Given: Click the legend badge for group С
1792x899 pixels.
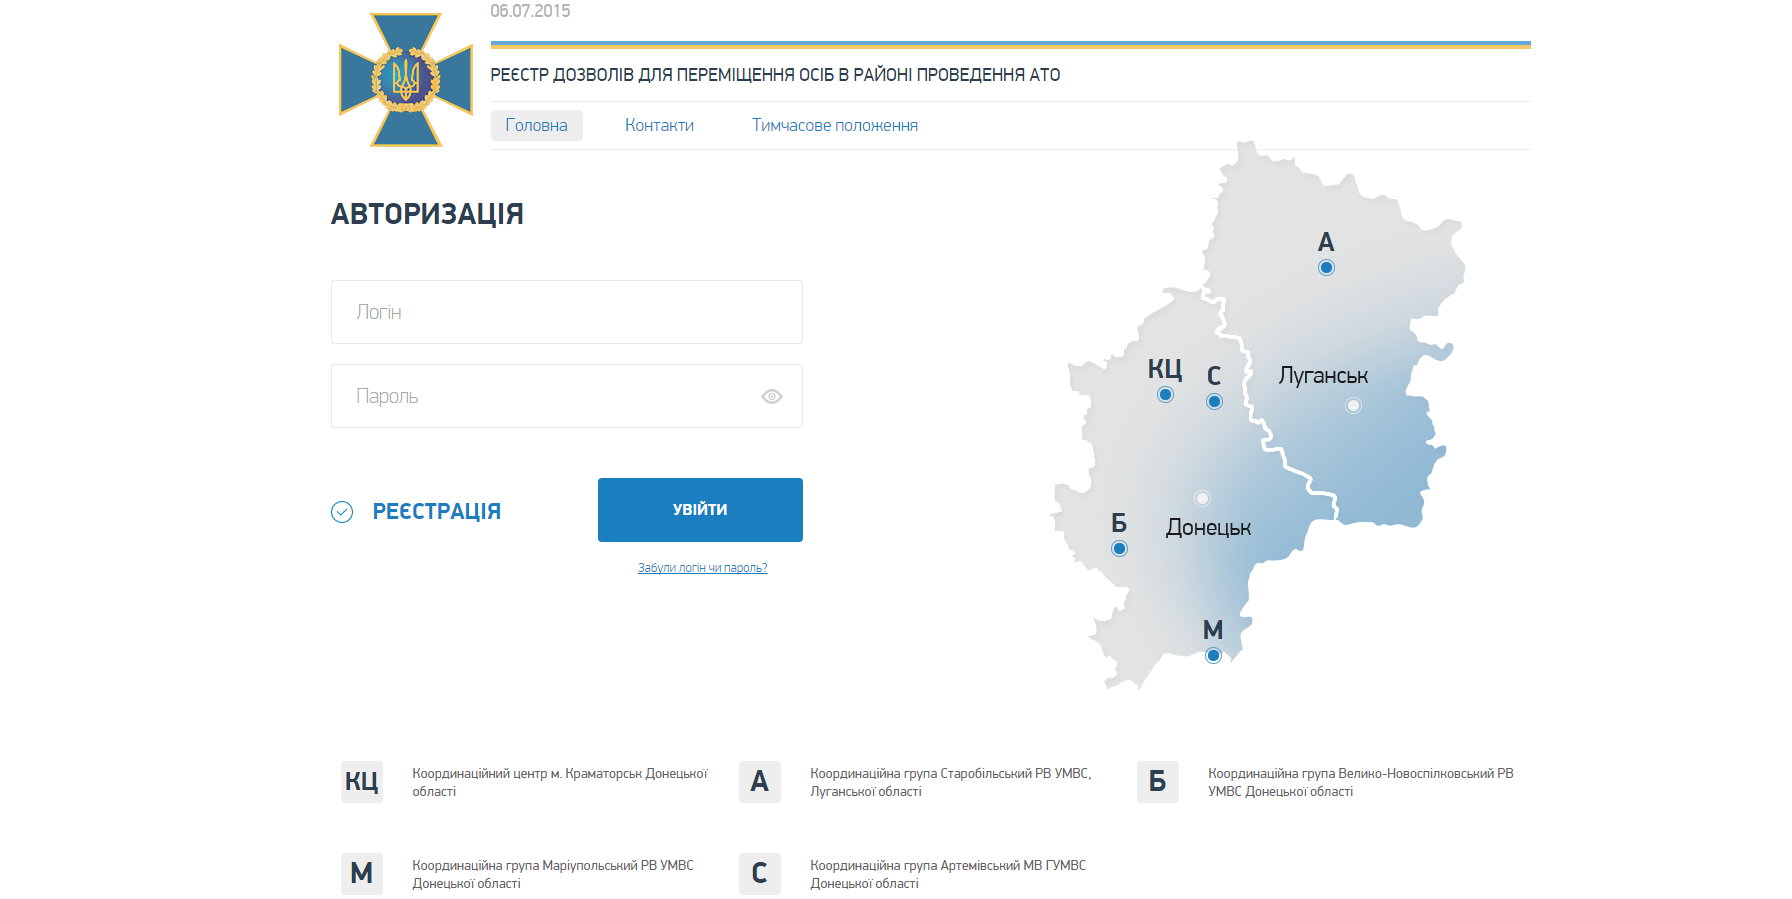Looking at the screenshot, I should click(759, 874).
